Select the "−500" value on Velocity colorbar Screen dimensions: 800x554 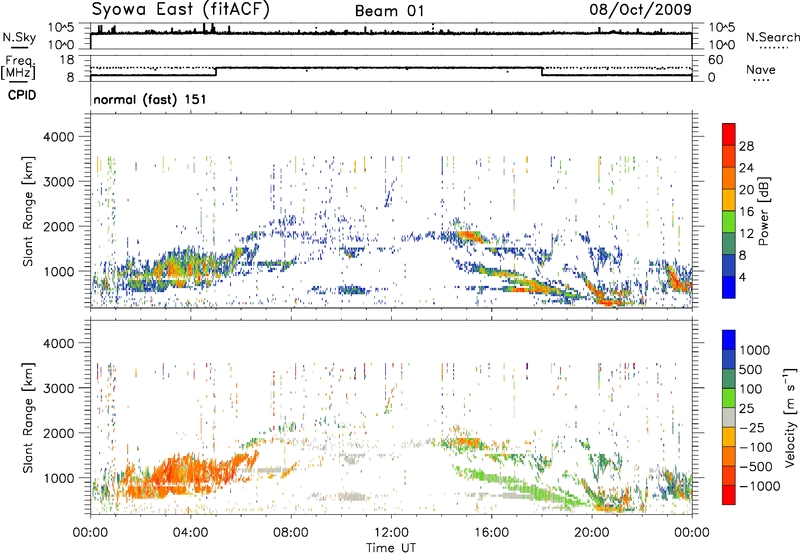coord(756,466)
